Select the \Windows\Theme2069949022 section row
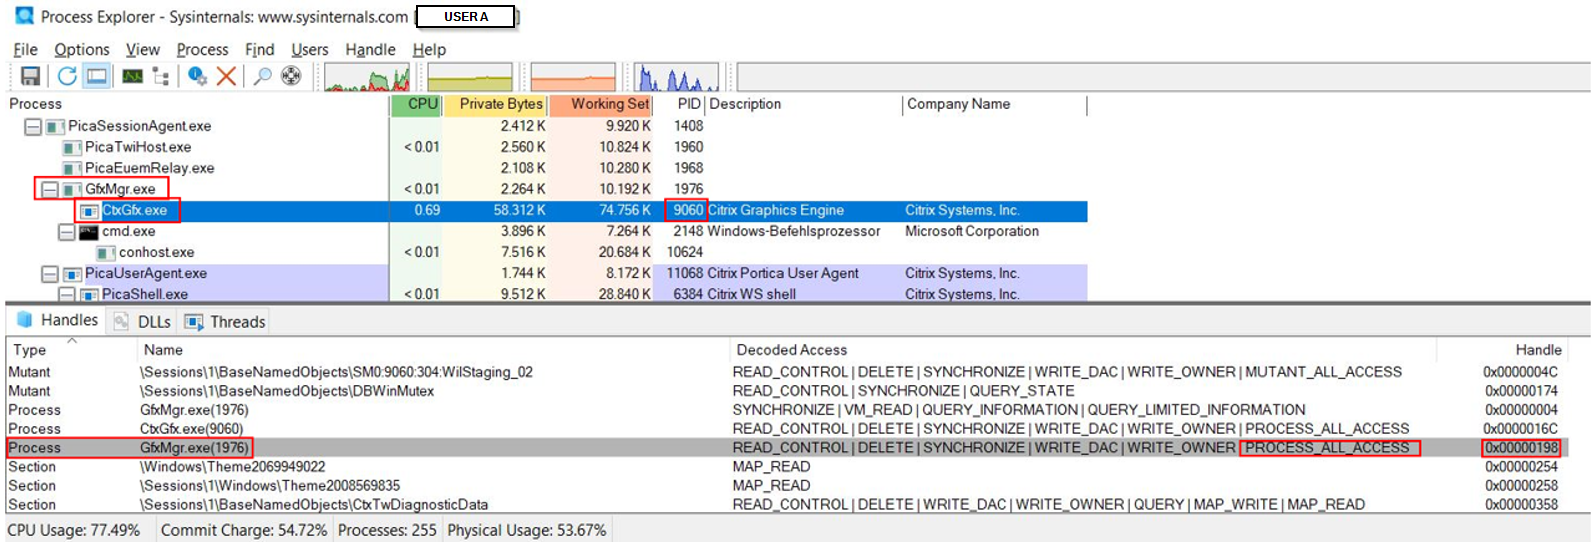Viewport: 1591px width, 543px height. click(x=786, y=467)
